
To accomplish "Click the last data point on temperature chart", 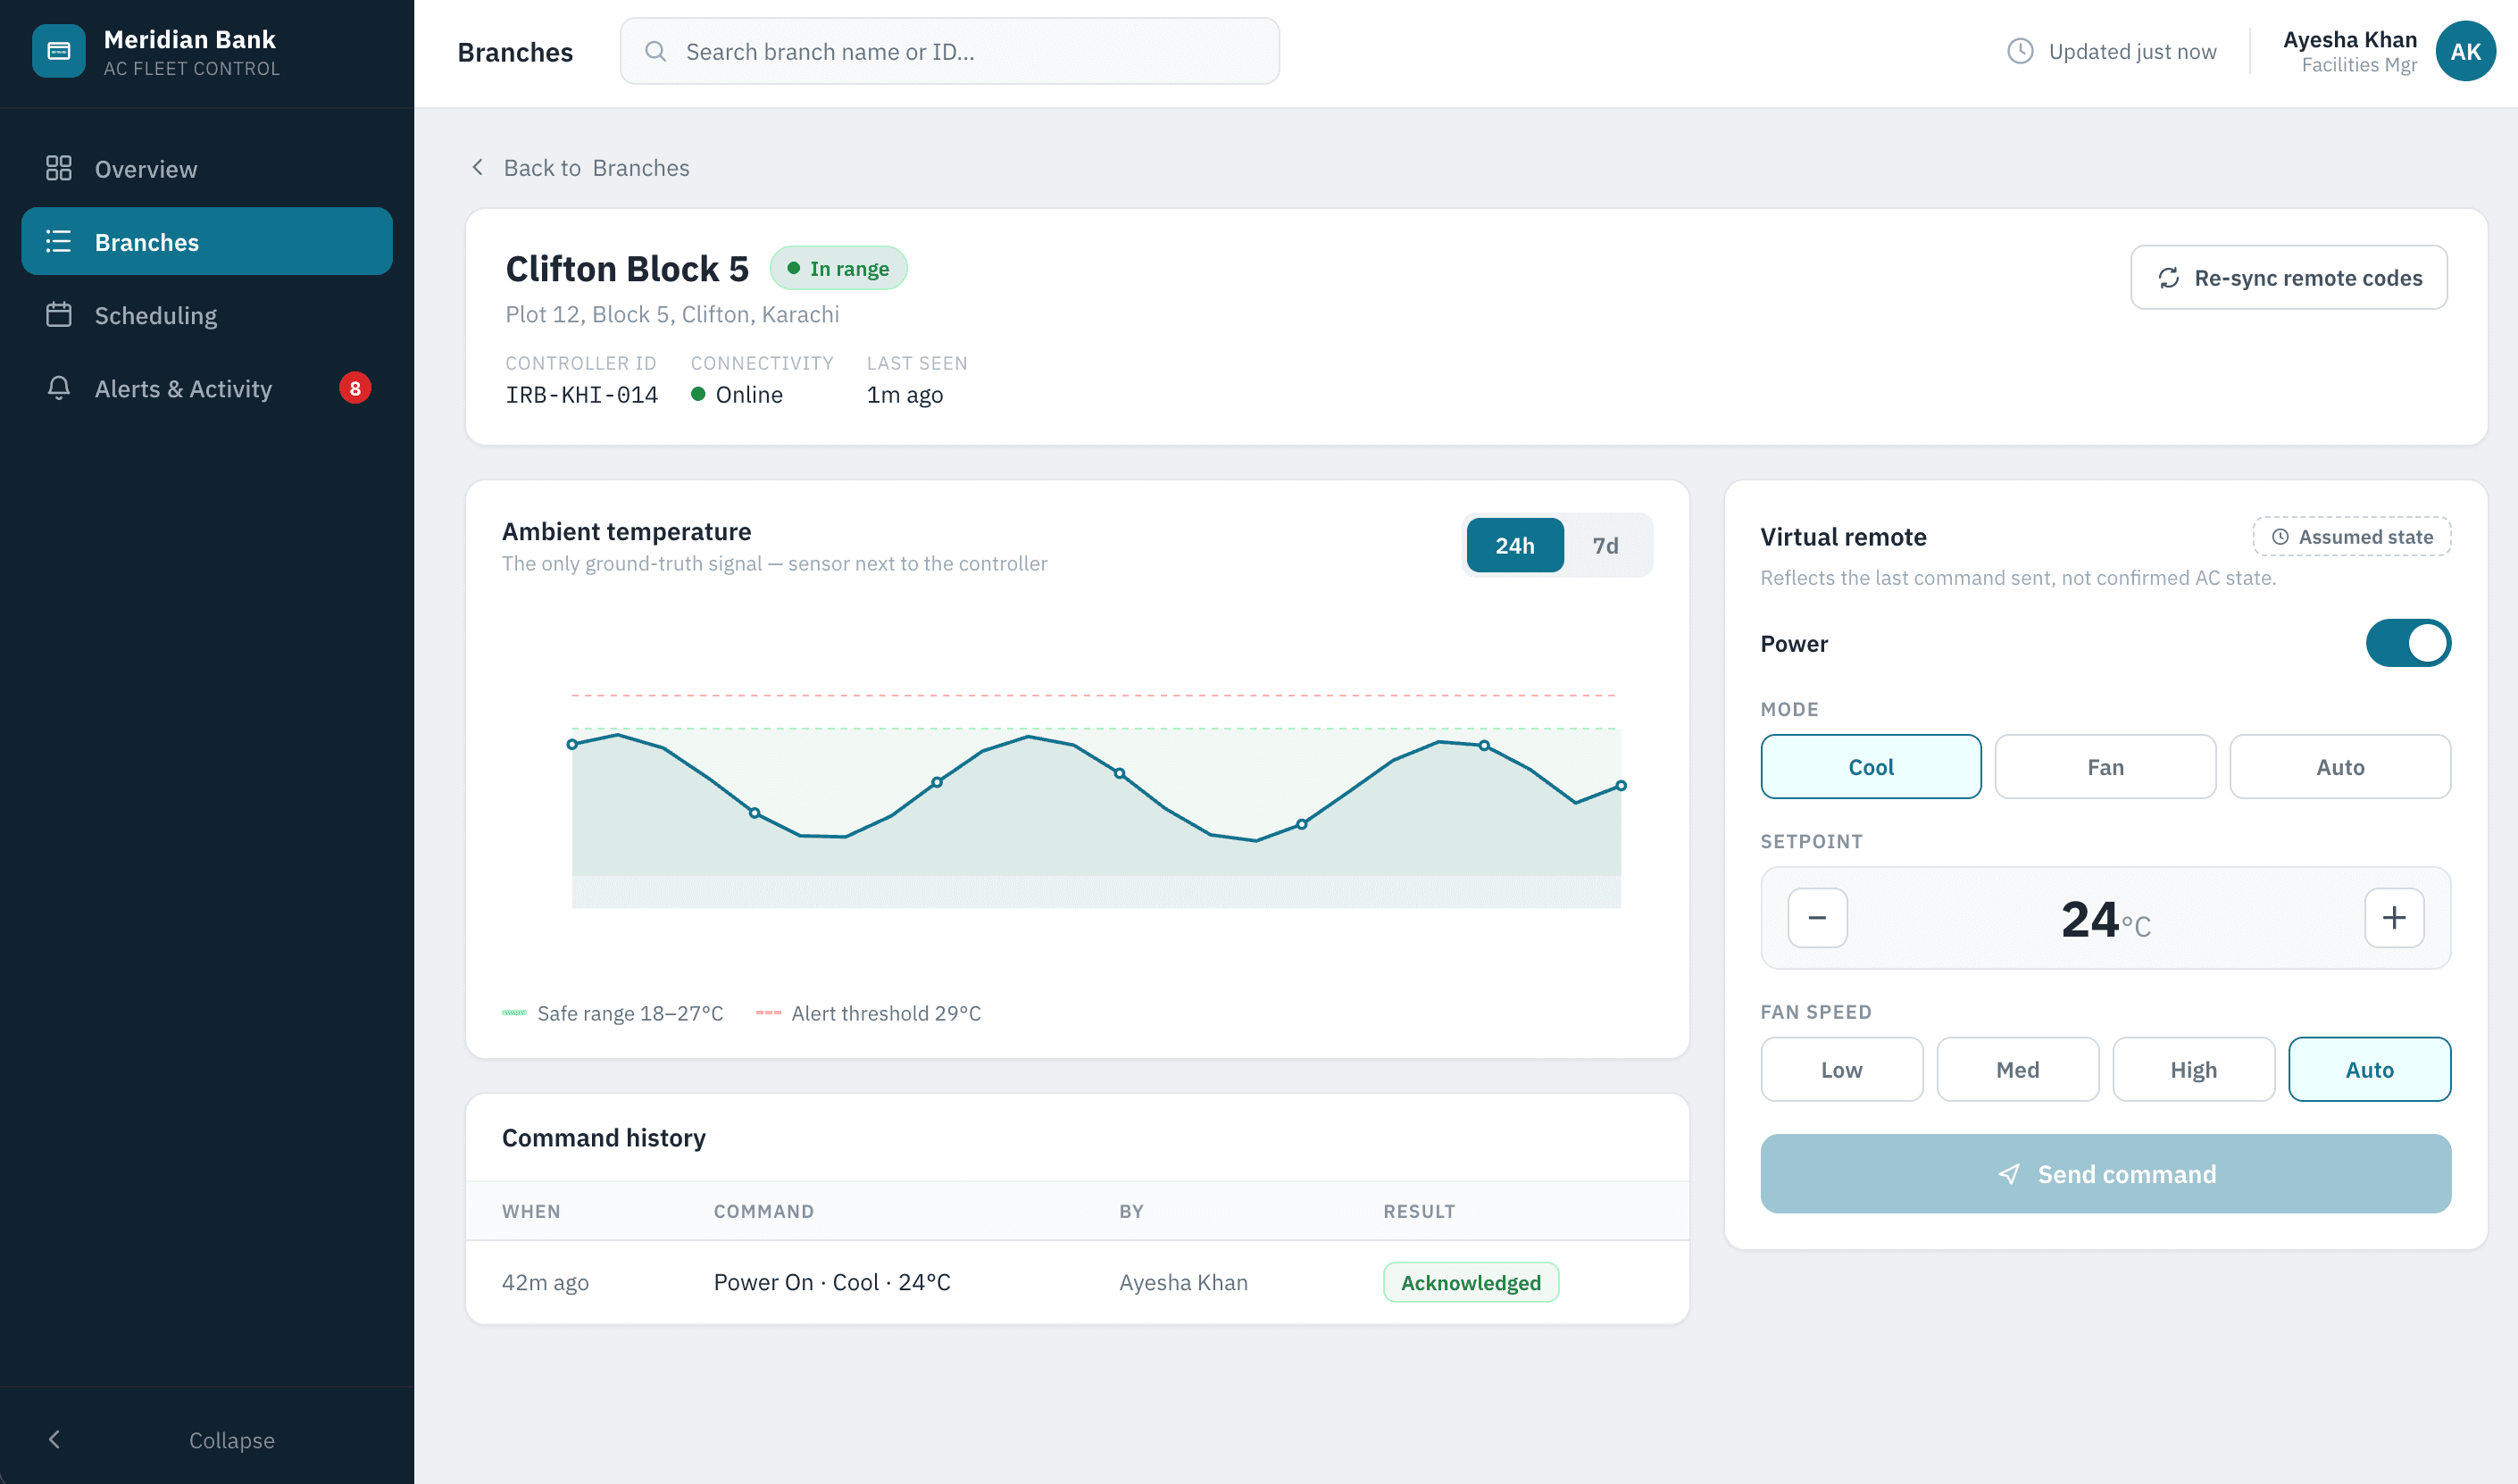I will 1621,786.
